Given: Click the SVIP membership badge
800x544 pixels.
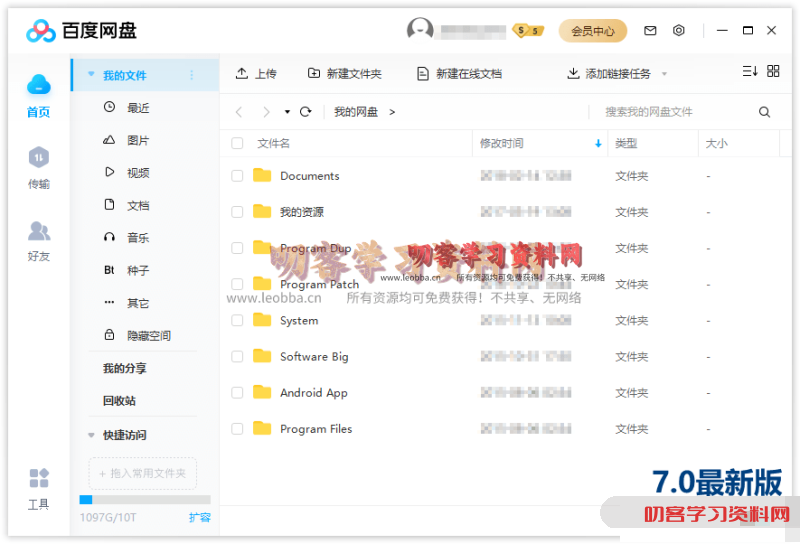Looking at the screenshot, I should click(528, 31).
